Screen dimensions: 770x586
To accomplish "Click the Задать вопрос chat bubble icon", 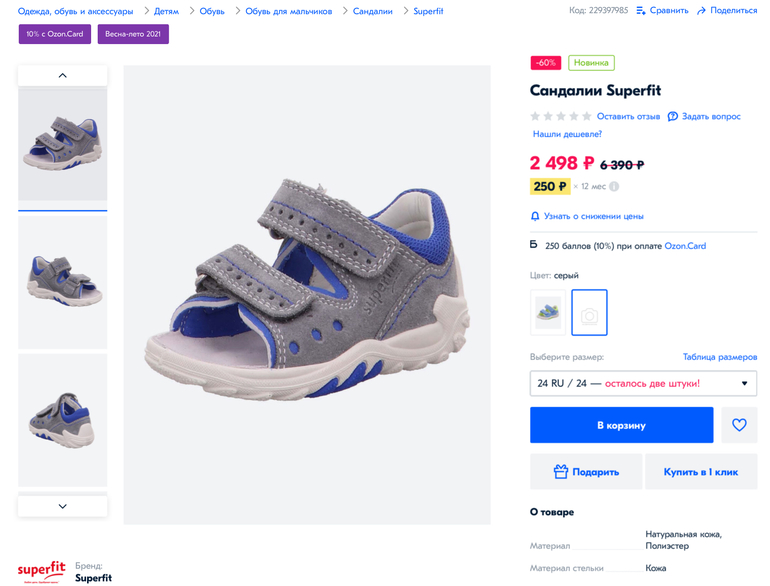I will 673,116.
